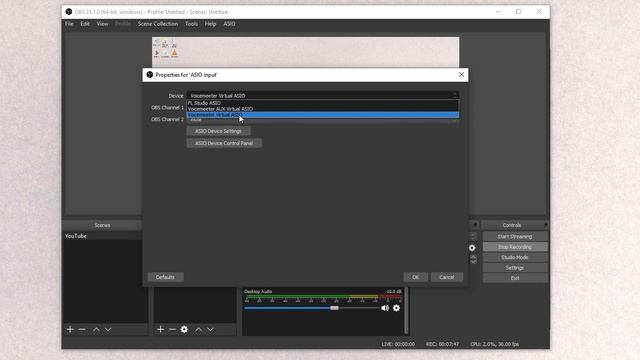Move the source up in the Sources list

[198, 329]
